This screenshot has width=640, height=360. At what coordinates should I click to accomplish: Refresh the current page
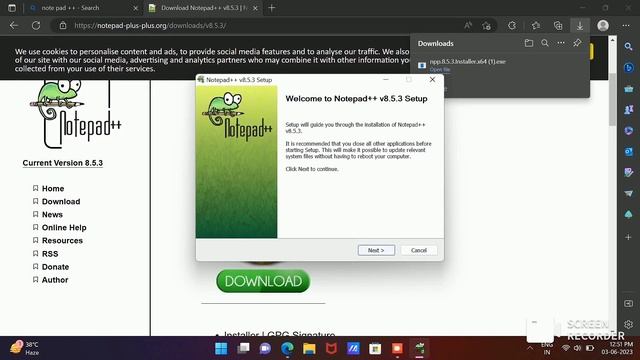[x=36, y=25]
